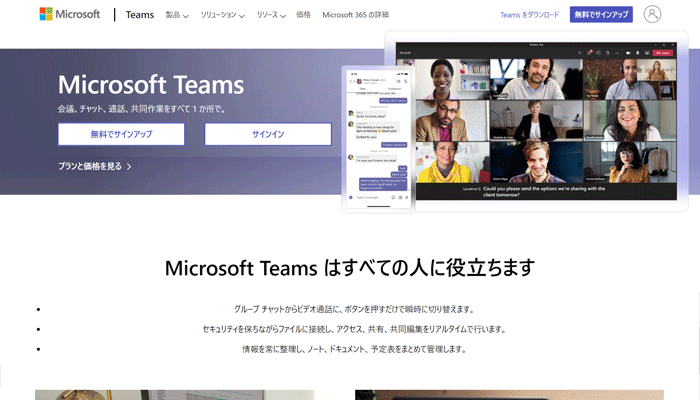The height and width of the screenshot is (400, 700).
Task: Click the サインイン button
Action: pyautogui.click(x=268, y=134)
